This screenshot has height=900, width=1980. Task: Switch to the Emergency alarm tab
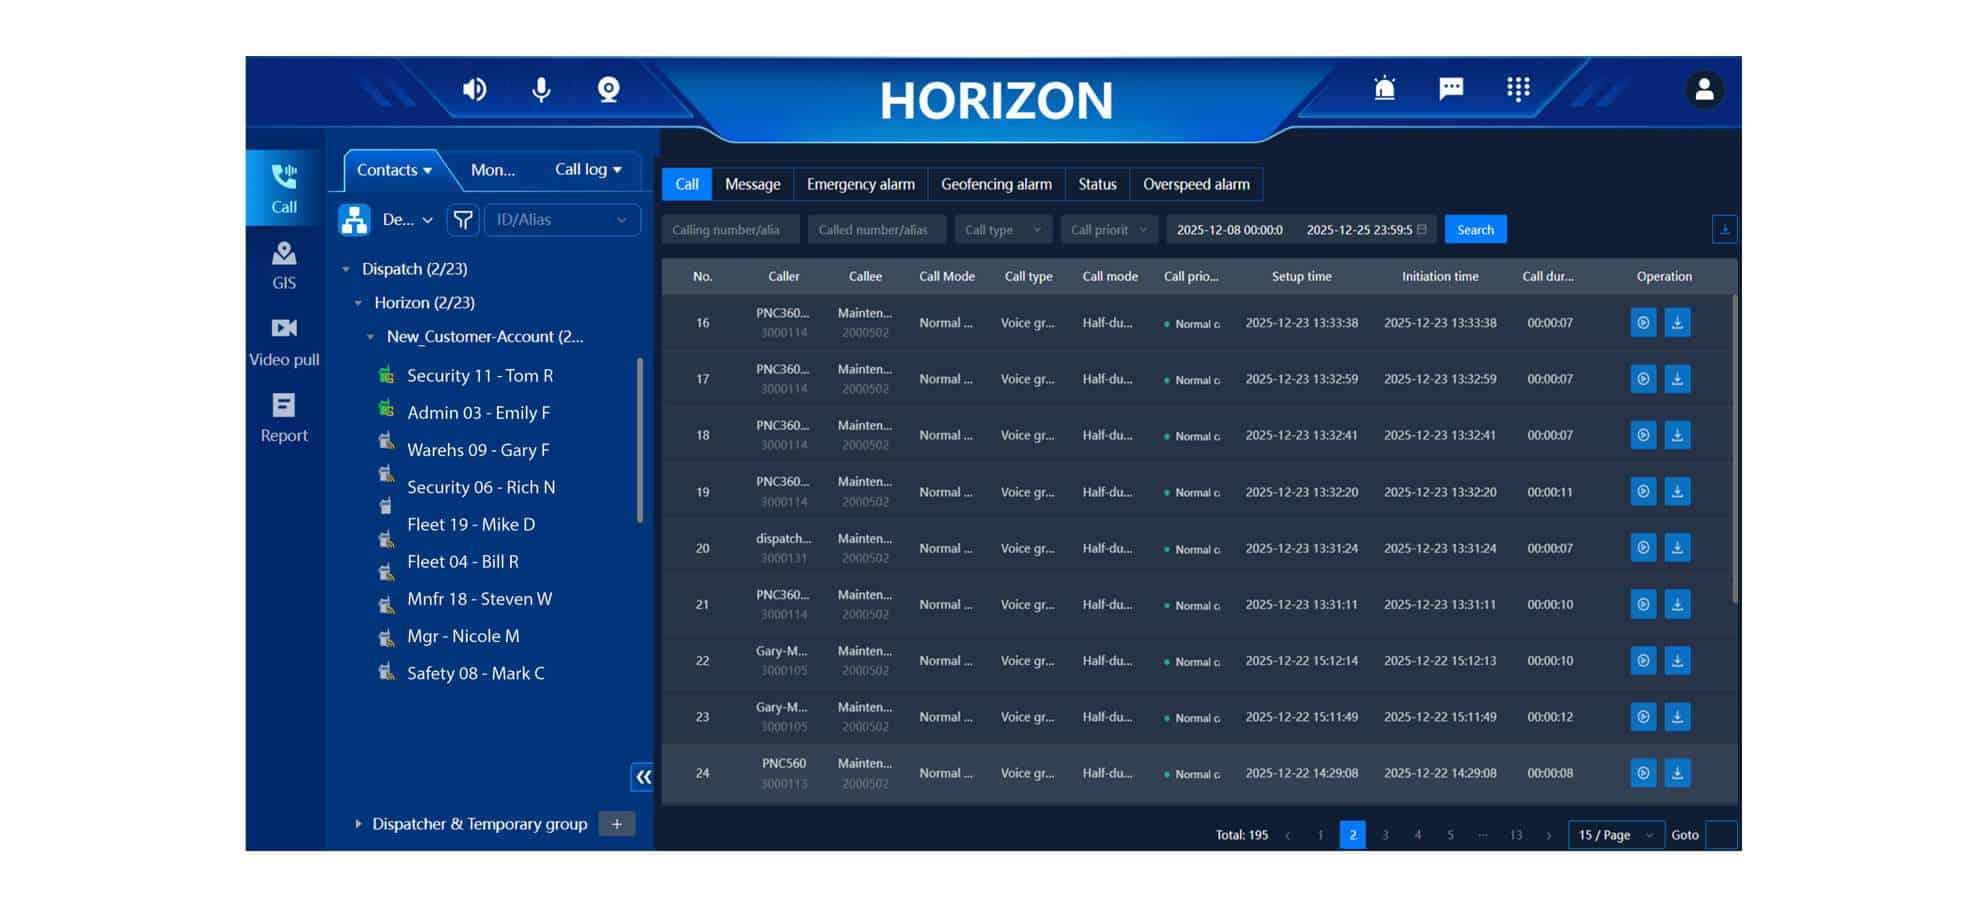[x=860, y=184]
